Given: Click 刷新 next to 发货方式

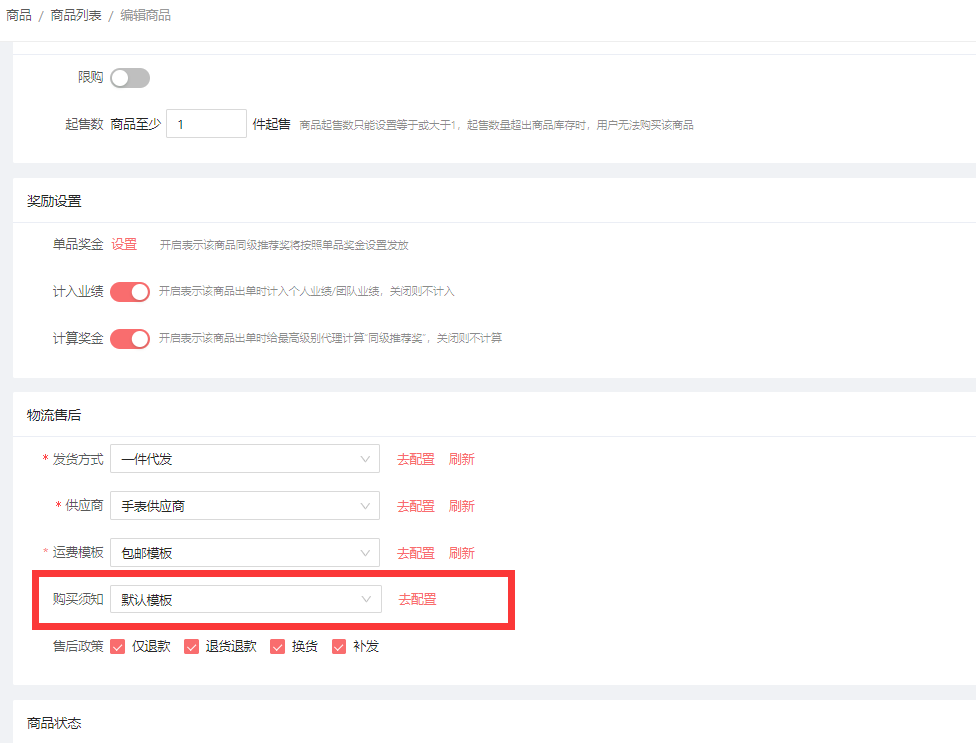Looking at the screenshot, I should [461, 459].
